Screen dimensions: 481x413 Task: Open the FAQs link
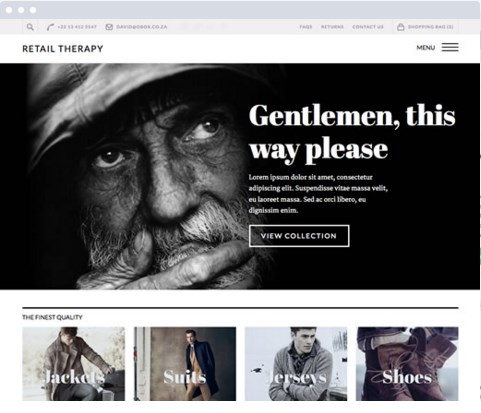(306, 27)
